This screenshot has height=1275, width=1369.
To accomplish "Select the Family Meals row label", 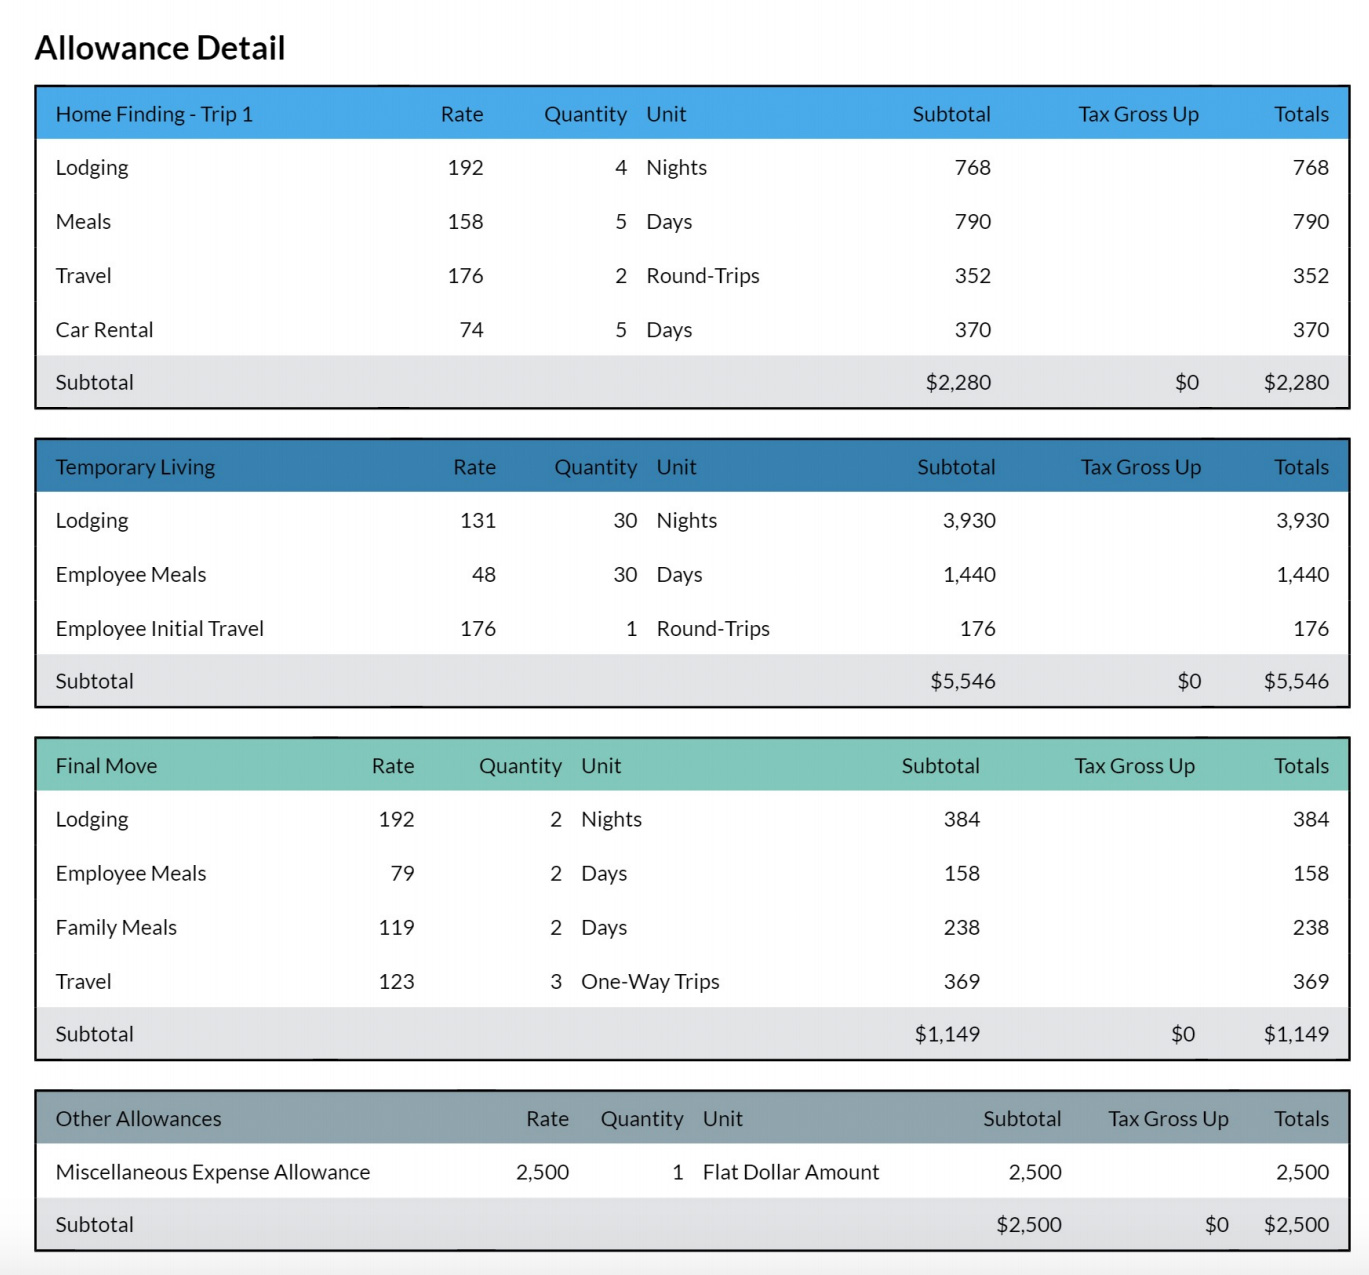I will pos(116,928).
